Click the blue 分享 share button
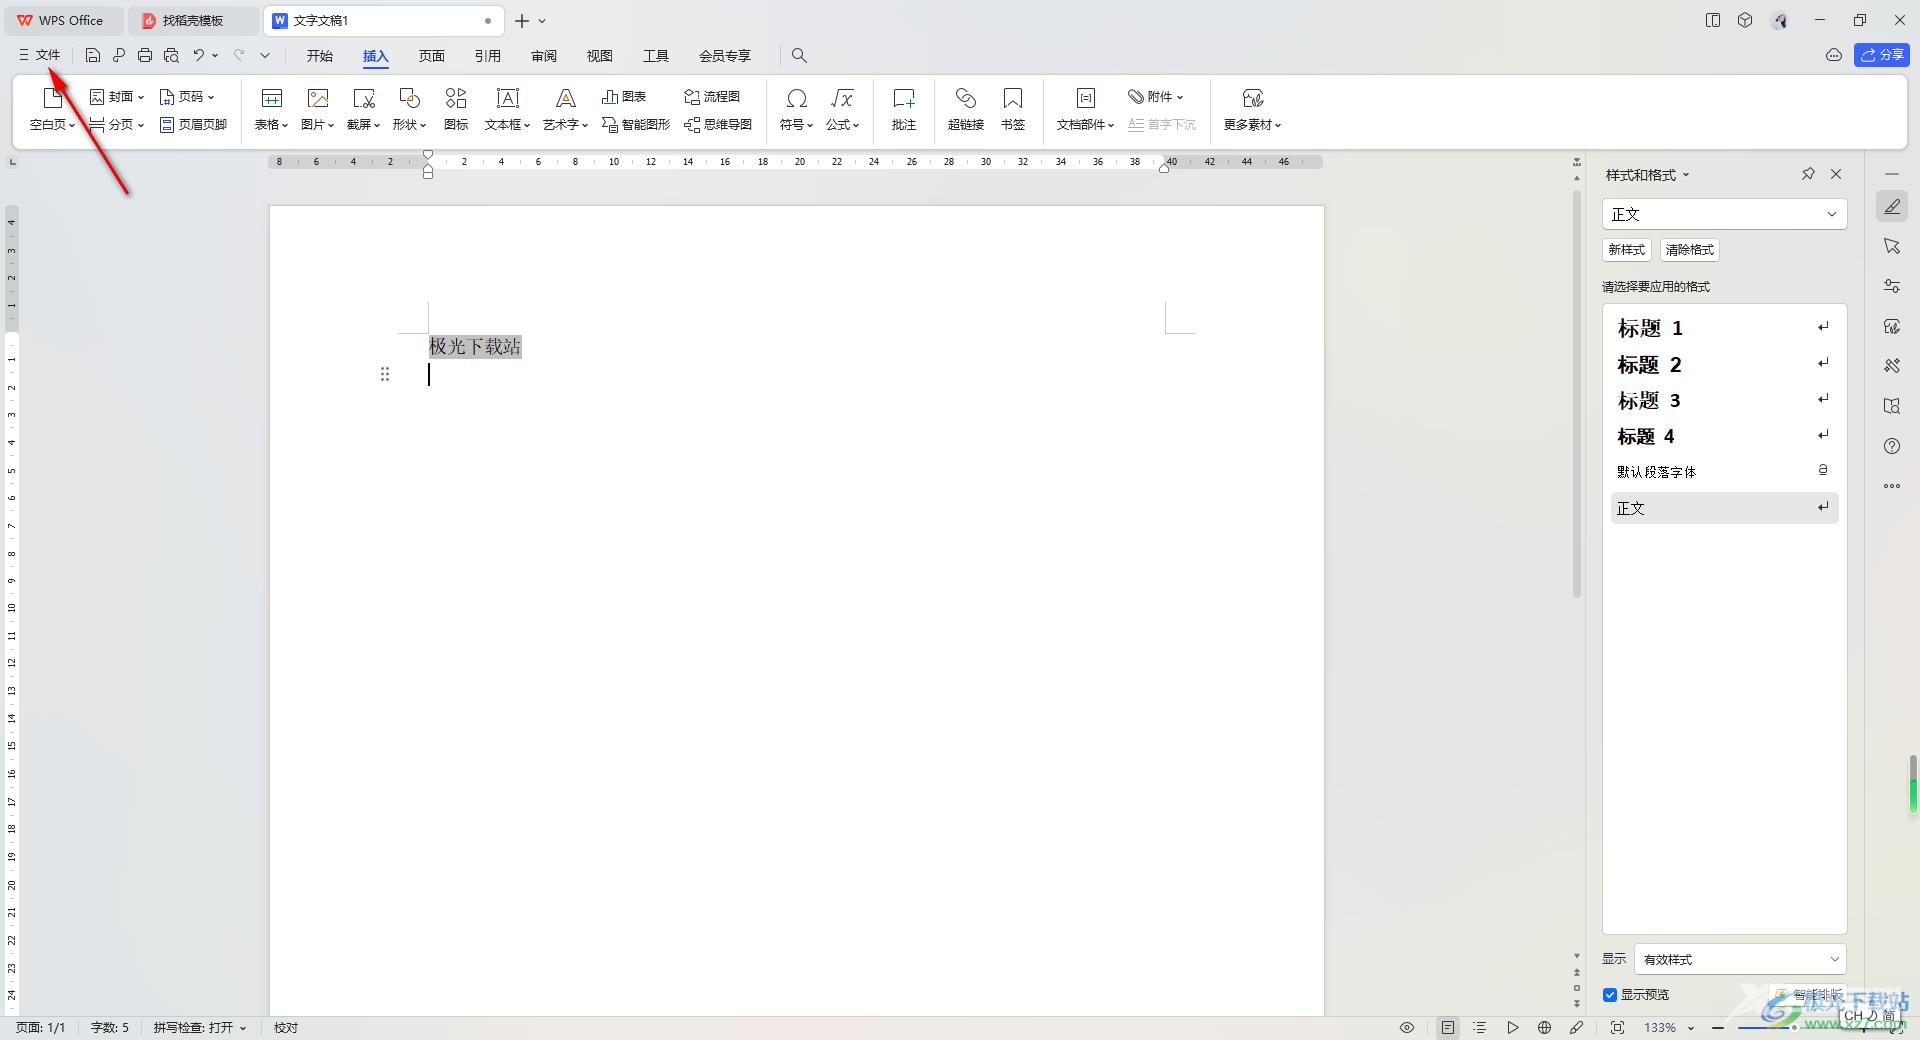The image size is (1920, 1040). [1882, 55]
